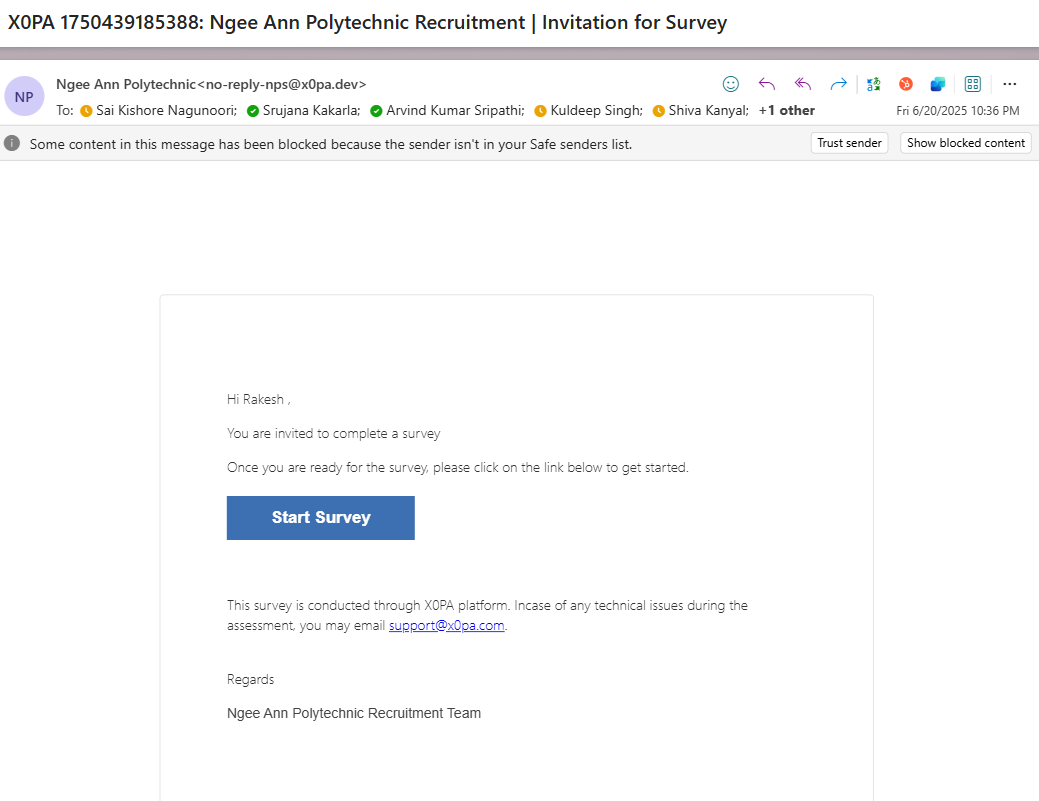Click the info icon in blocked content bar
The width and height of the screenshot is (1039, 801).
tap(13, 143)
